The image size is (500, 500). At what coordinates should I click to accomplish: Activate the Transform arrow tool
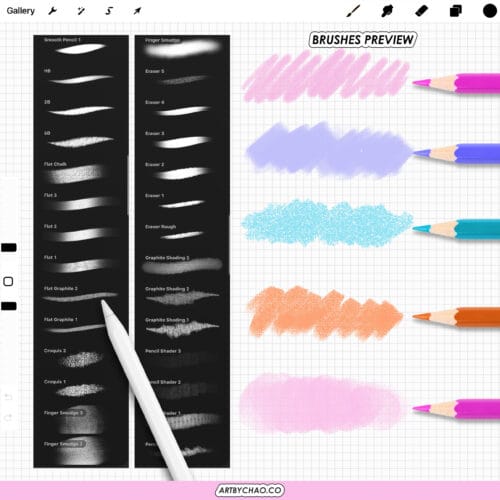tap(137, 11)
